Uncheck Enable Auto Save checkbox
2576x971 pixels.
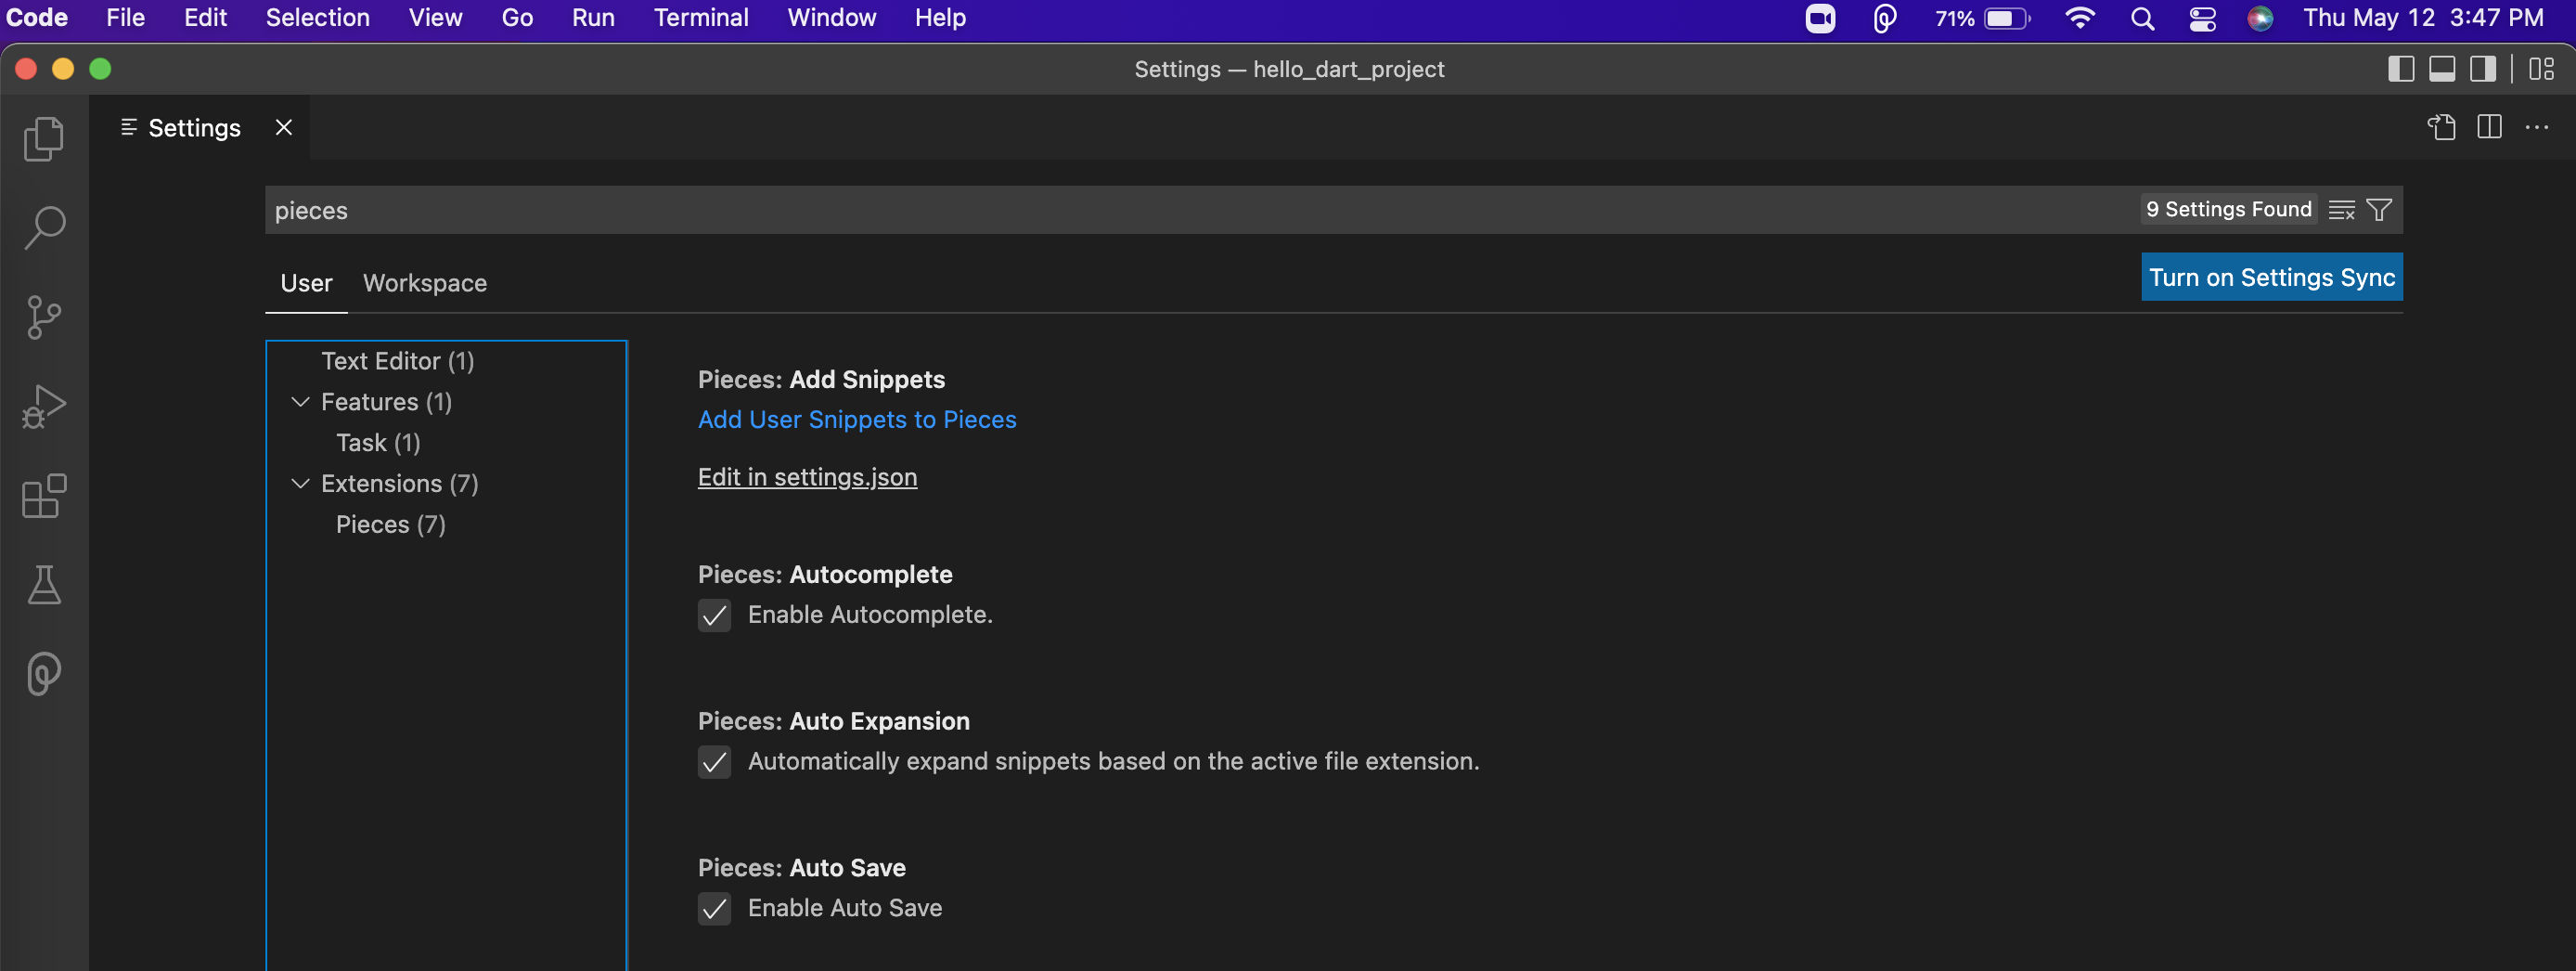(714, 908)
